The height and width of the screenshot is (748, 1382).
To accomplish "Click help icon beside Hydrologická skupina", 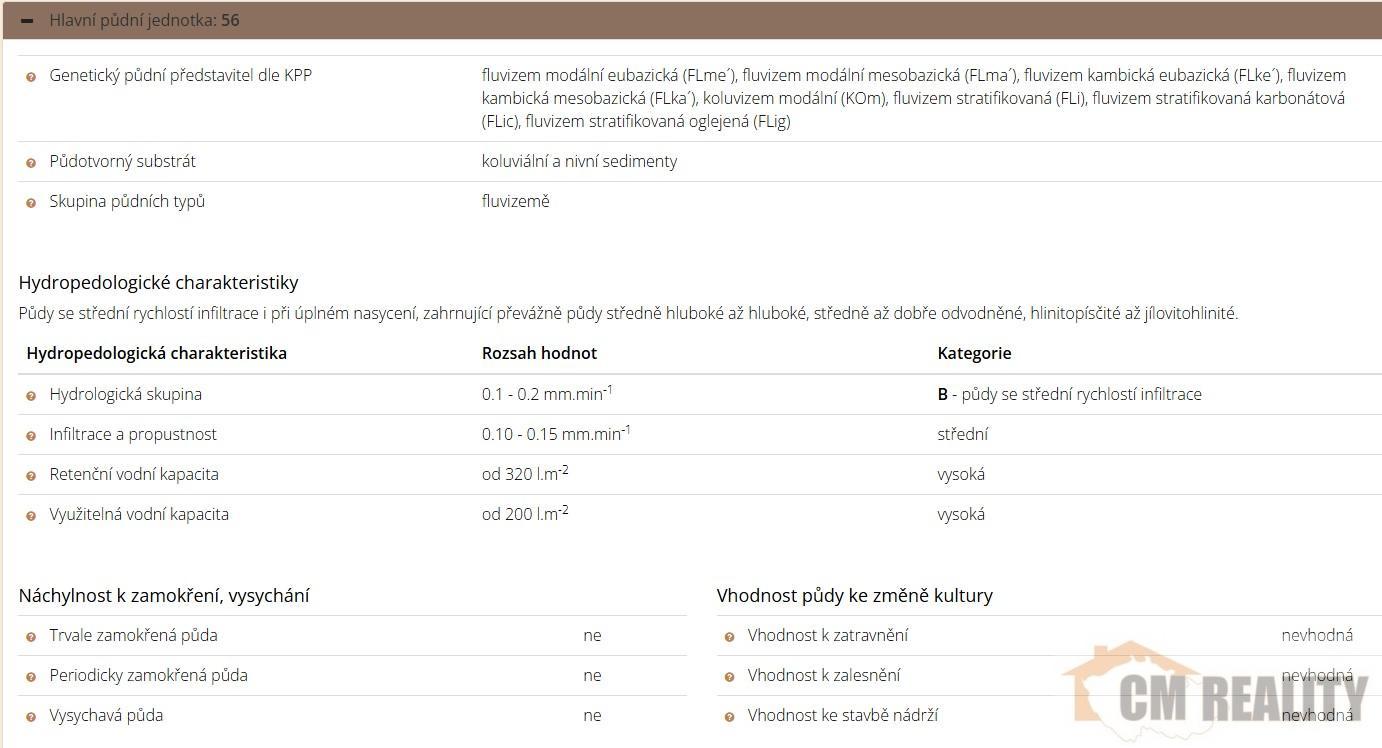I will 31,396.
